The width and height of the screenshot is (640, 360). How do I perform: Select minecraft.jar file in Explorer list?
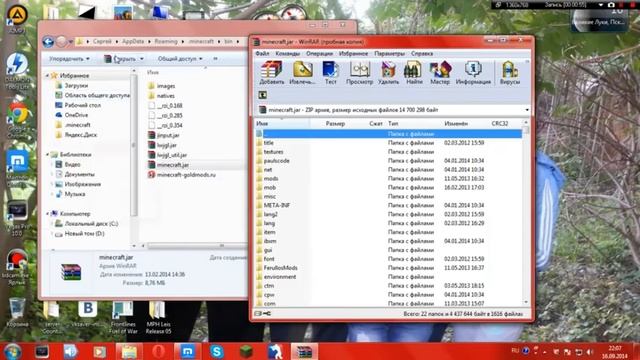tap(173, 165)
